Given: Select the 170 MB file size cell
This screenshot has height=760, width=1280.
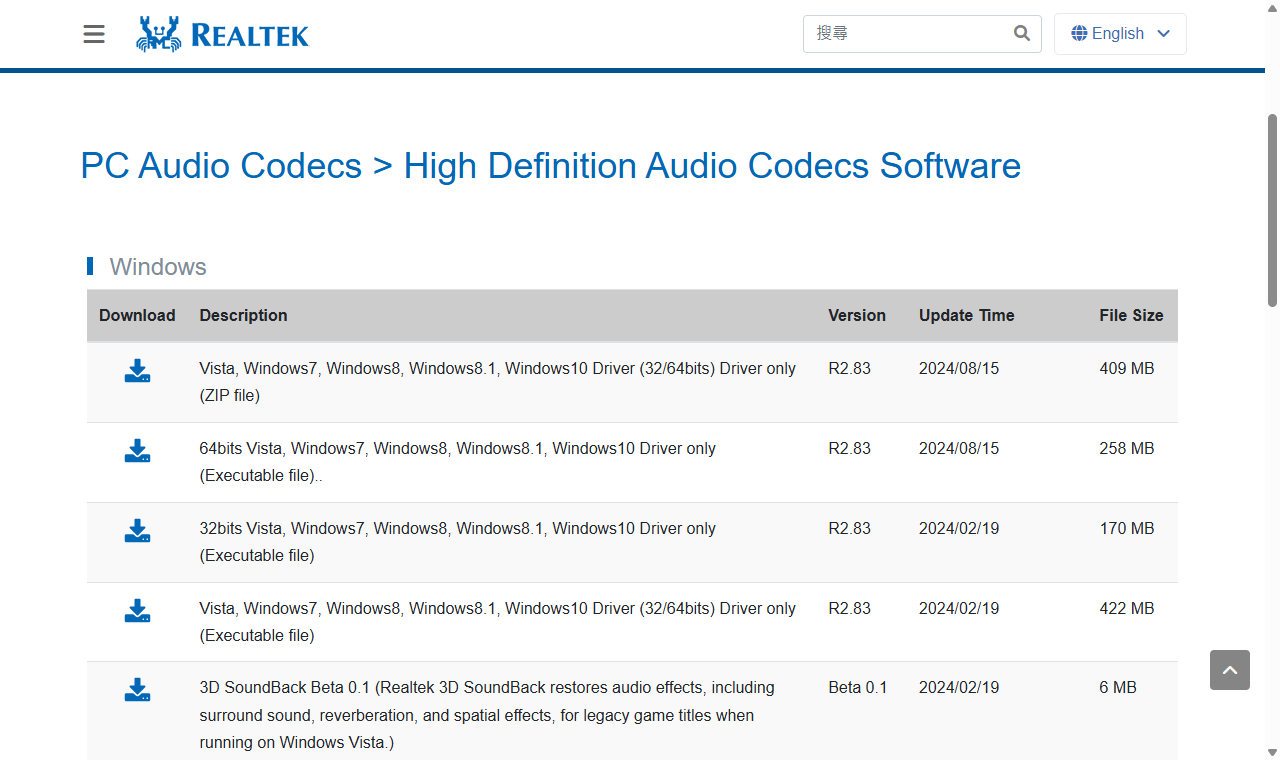Looking at the screenshot, I should 1127,528.
